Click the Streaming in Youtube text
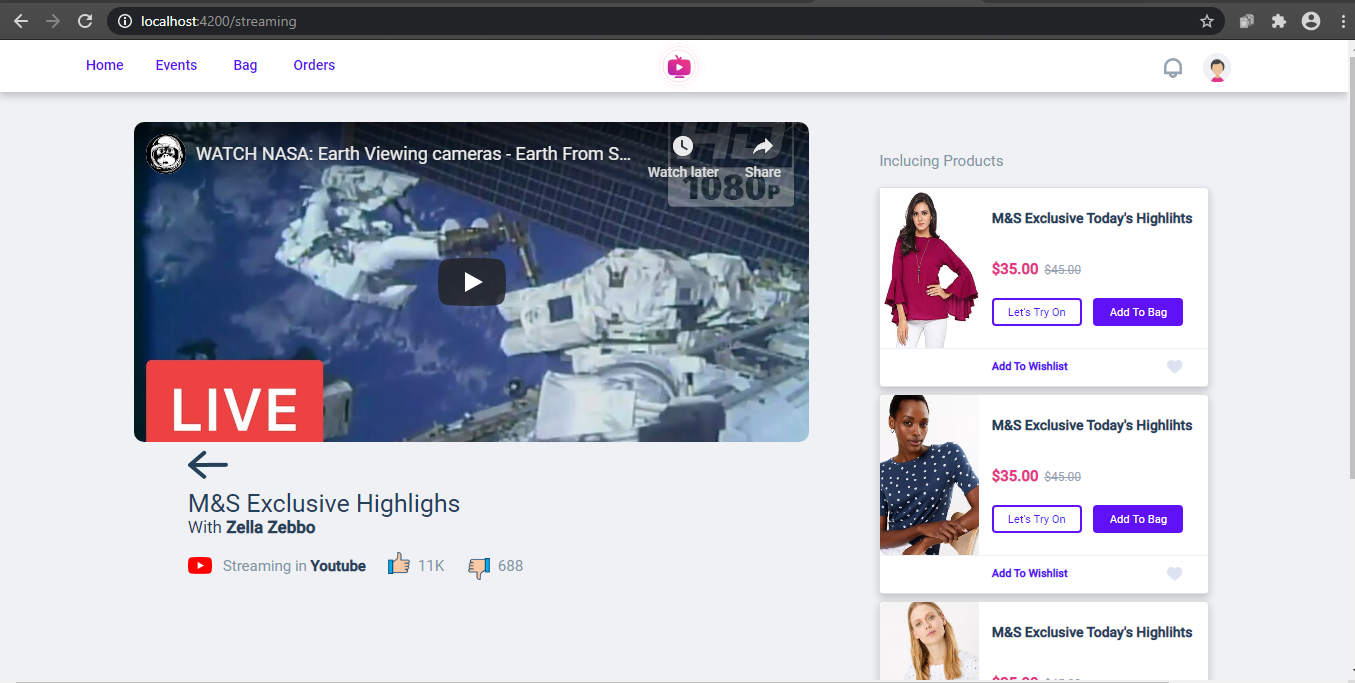1355x683 pixels. (x=294, y=566)
